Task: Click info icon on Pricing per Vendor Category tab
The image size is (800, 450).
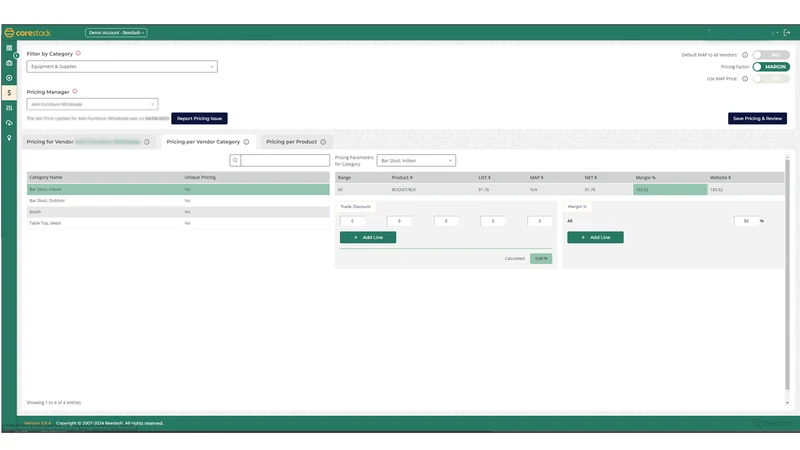Action: point(246,142)
